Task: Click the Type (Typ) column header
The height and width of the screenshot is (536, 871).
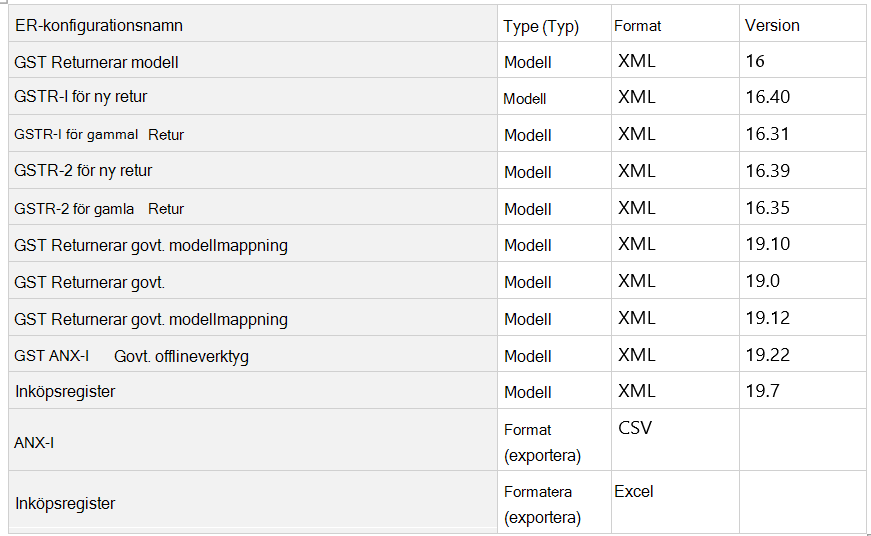Action: point(554,25)
